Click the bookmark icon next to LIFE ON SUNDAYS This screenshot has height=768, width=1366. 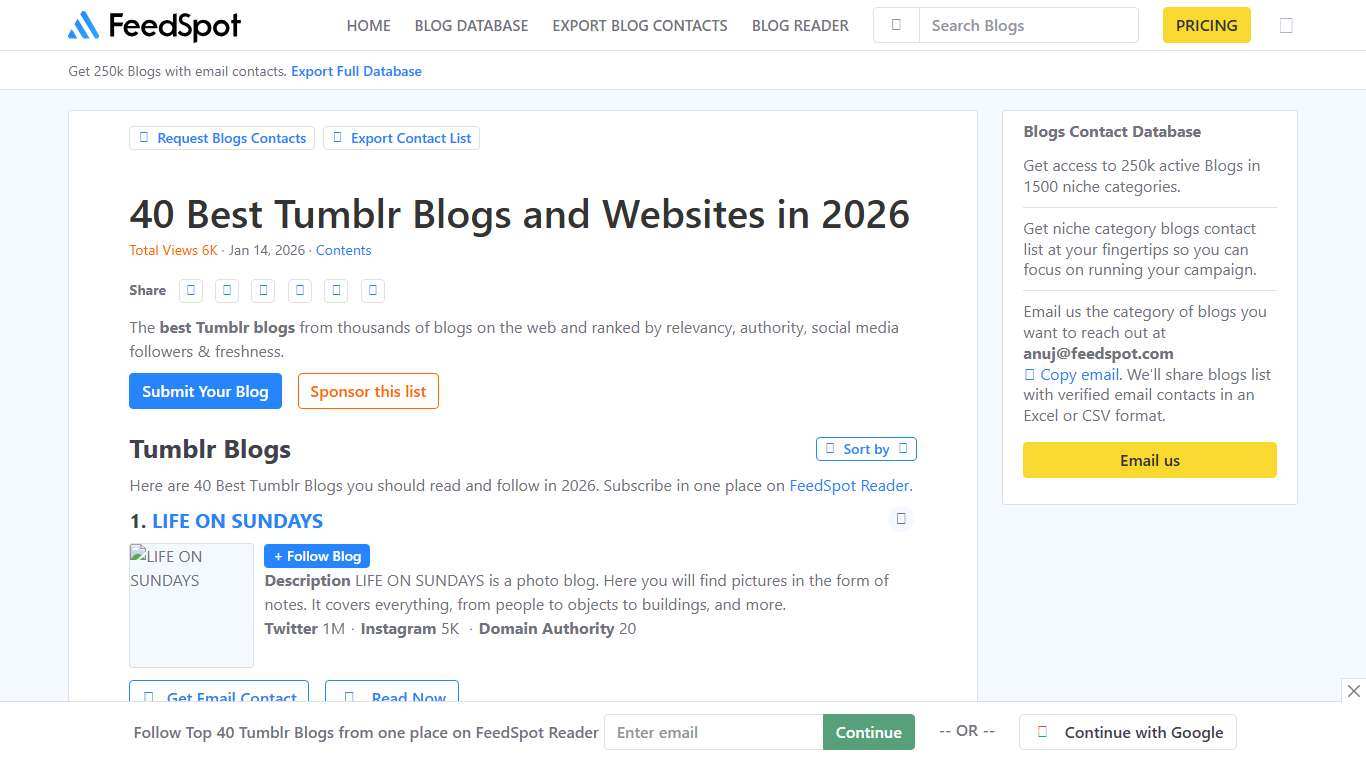[900, 519]
